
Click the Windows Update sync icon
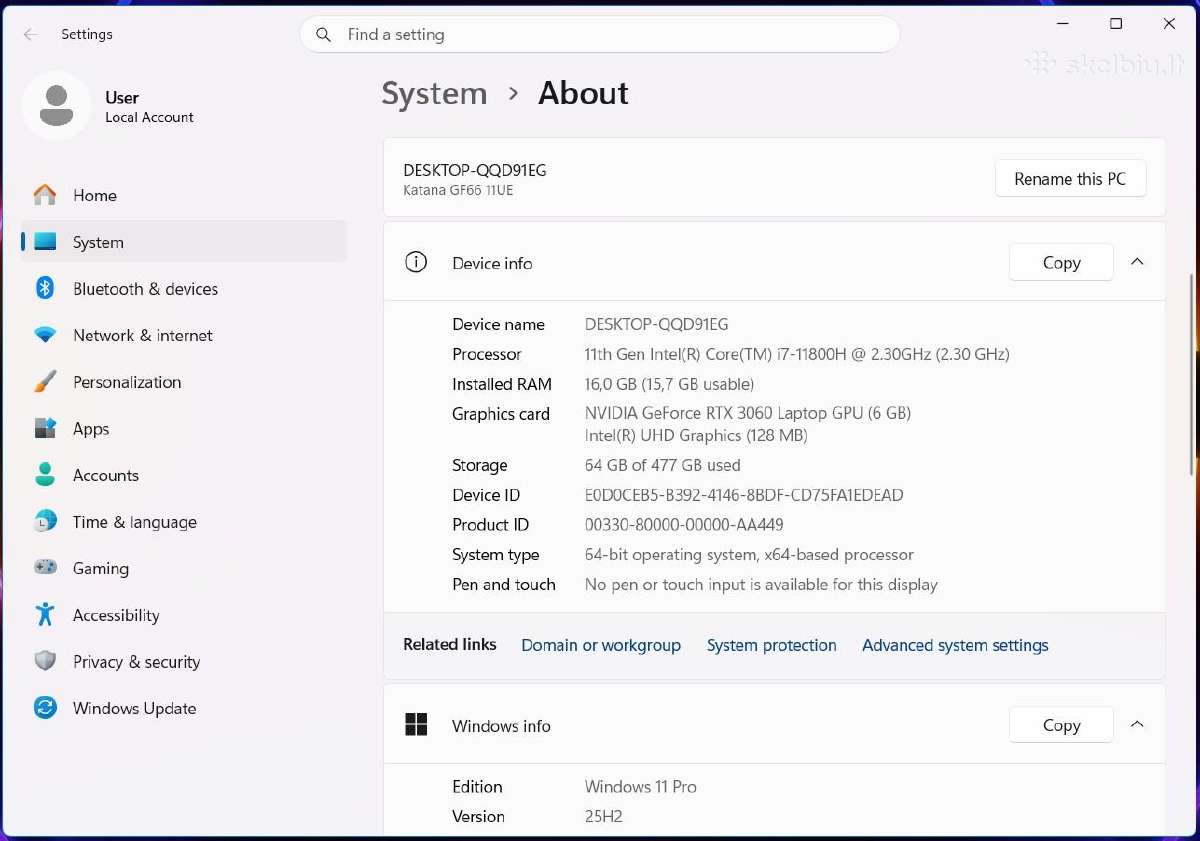45,708
